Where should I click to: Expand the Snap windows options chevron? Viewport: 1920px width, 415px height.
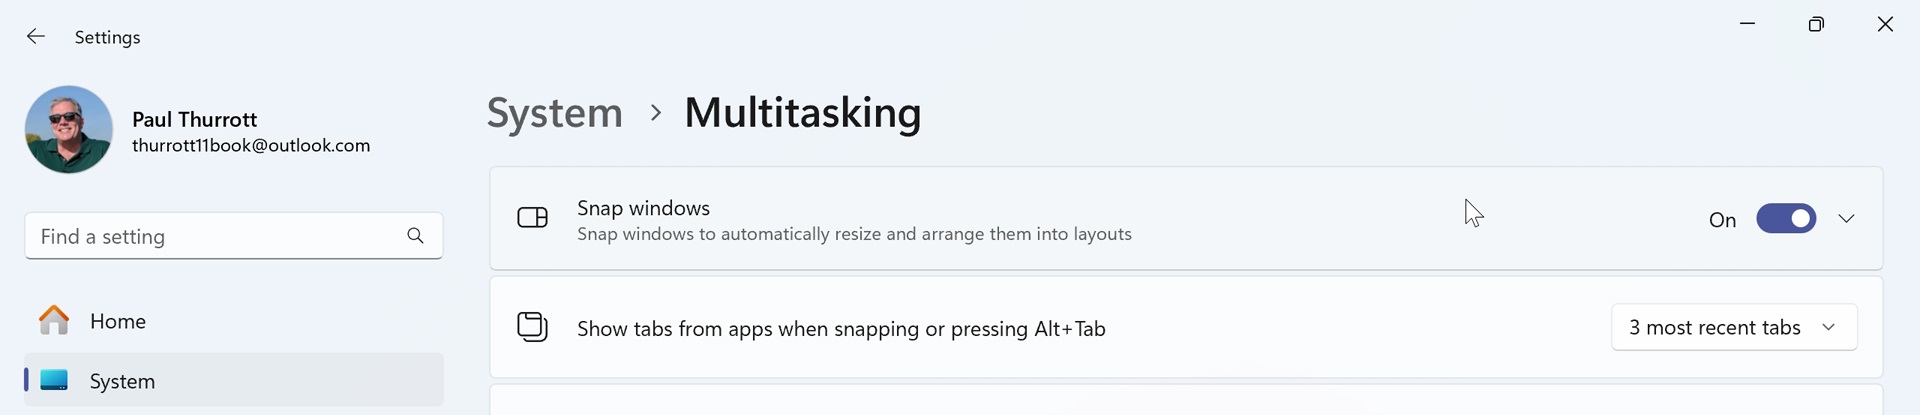pyautogui.click(x=1846, y=219)
